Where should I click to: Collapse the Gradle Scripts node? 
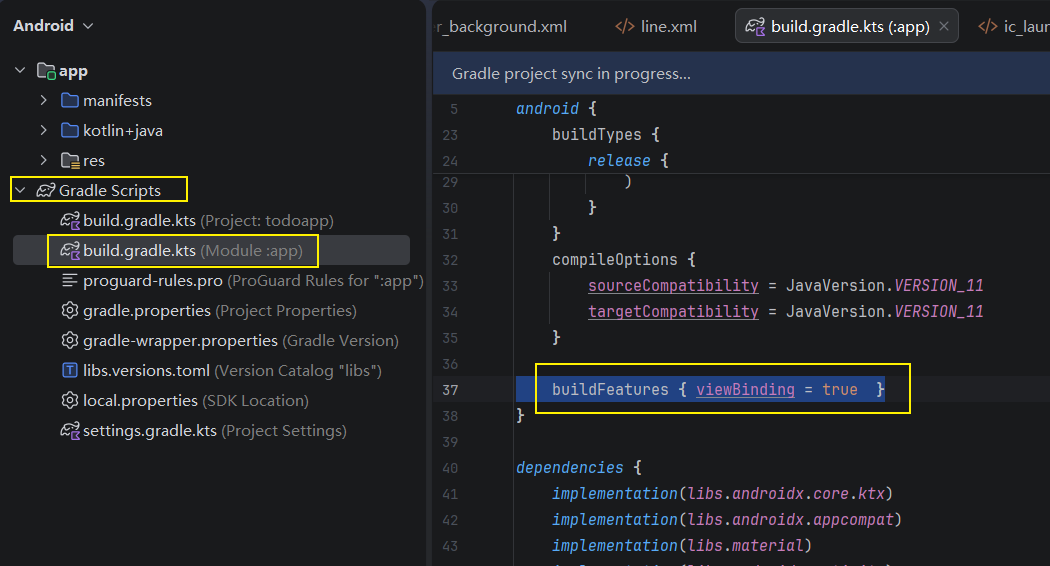pos(20,190)
